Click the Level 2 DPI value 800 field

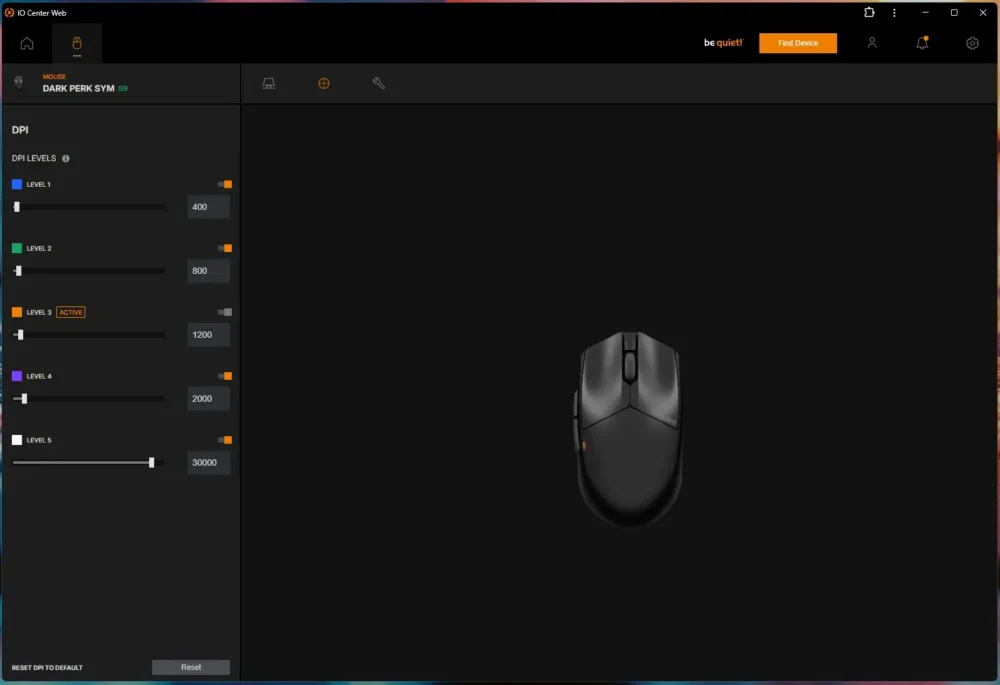tap(209, 270)
